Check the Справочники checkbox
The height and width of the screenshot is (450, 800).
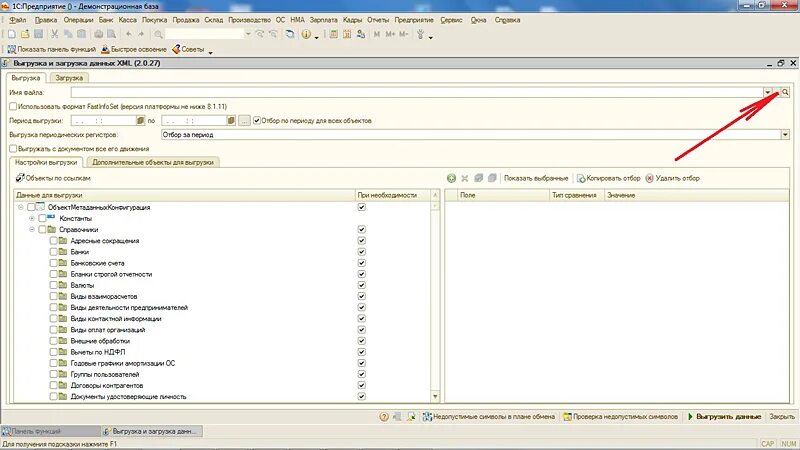pos(42,230)
